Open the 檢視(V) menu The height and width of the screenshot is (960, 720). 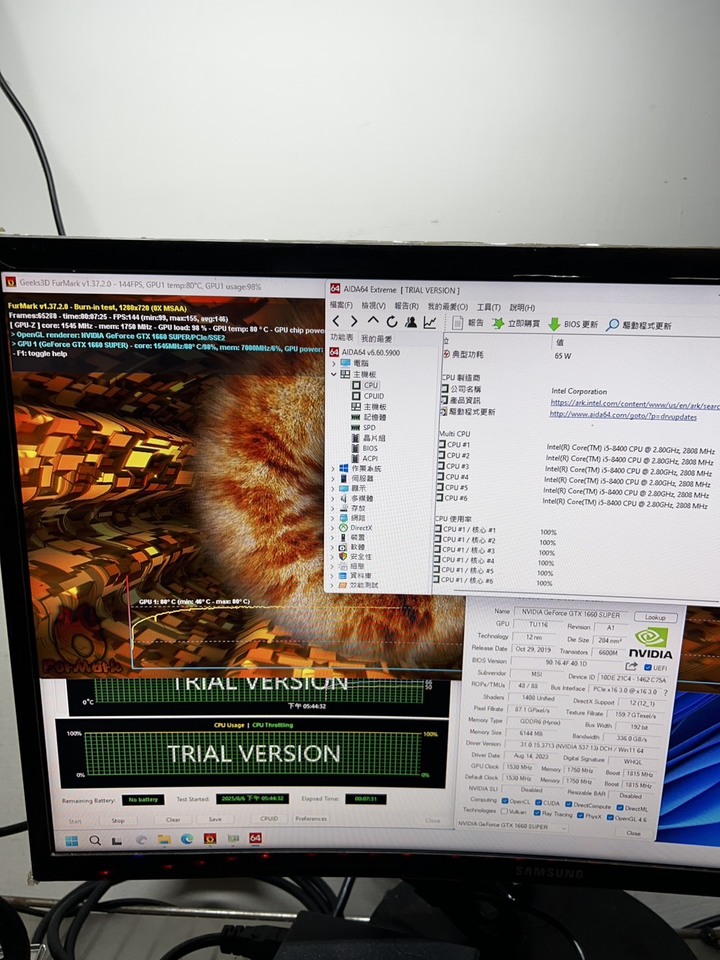click(373, 306)
